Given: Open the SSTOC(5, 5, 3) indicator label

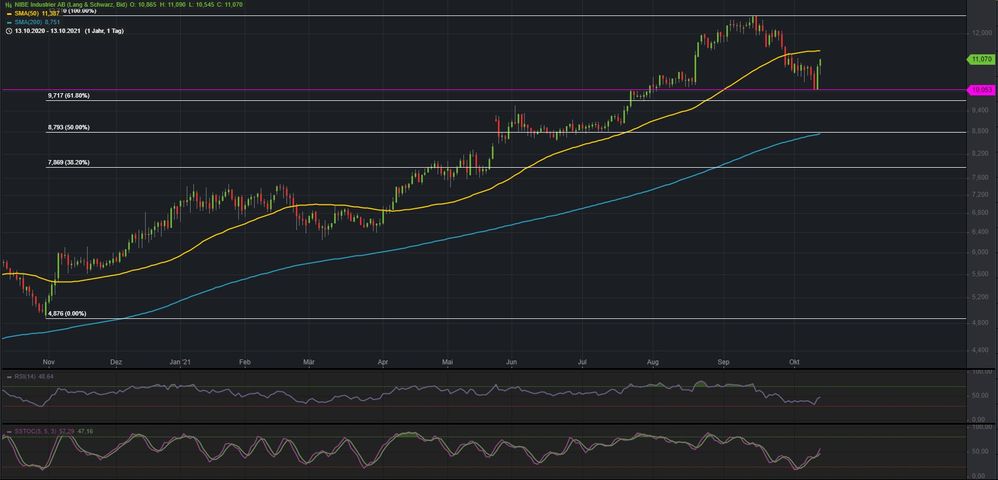Looking at the screenshot, I should pos(36,431).
